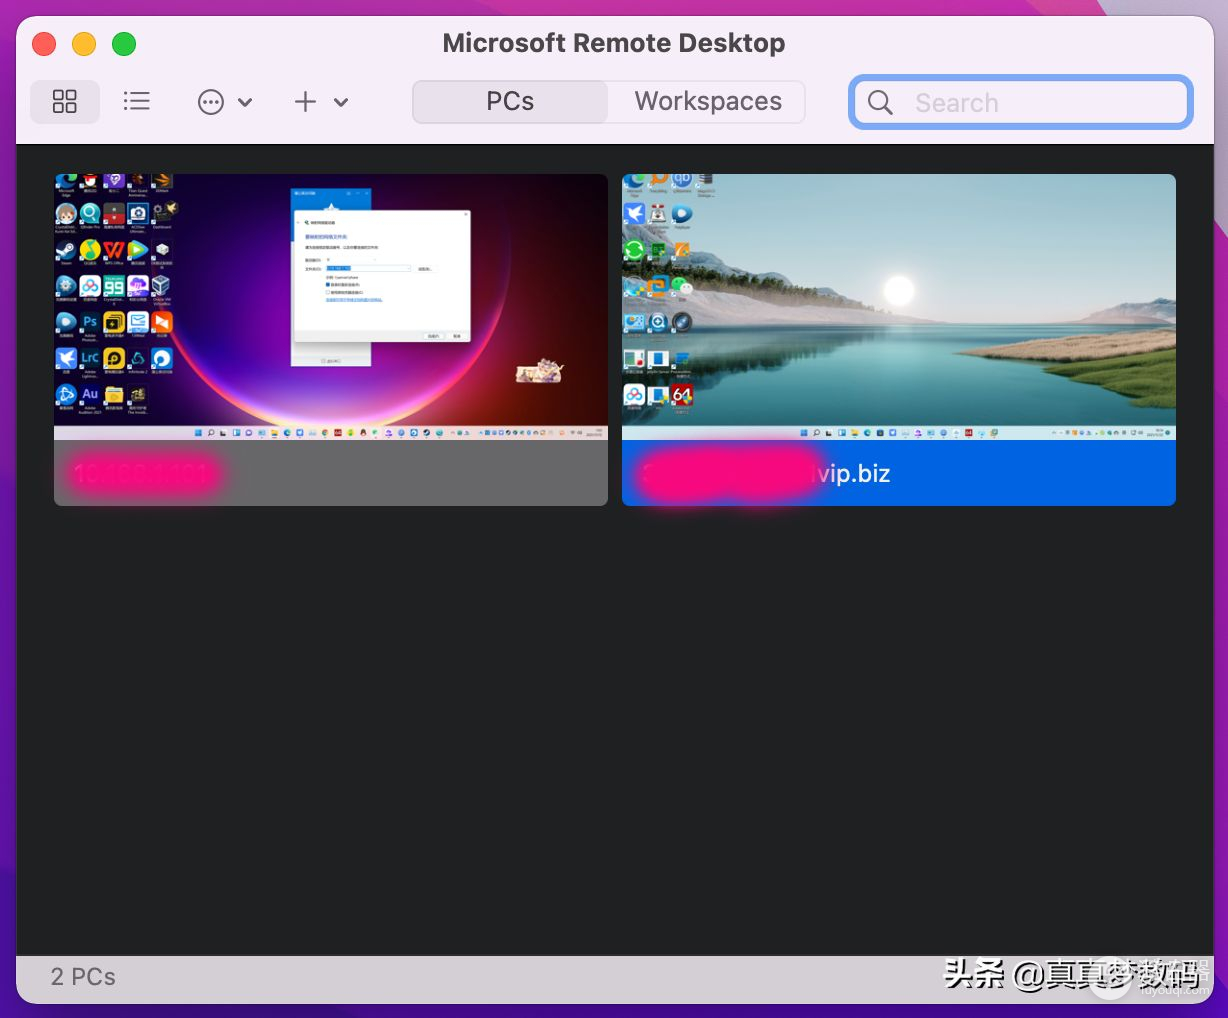Click the ellipsis more-options icon
This screenshot has width=1228, height=1018.
tap(211, 102)
